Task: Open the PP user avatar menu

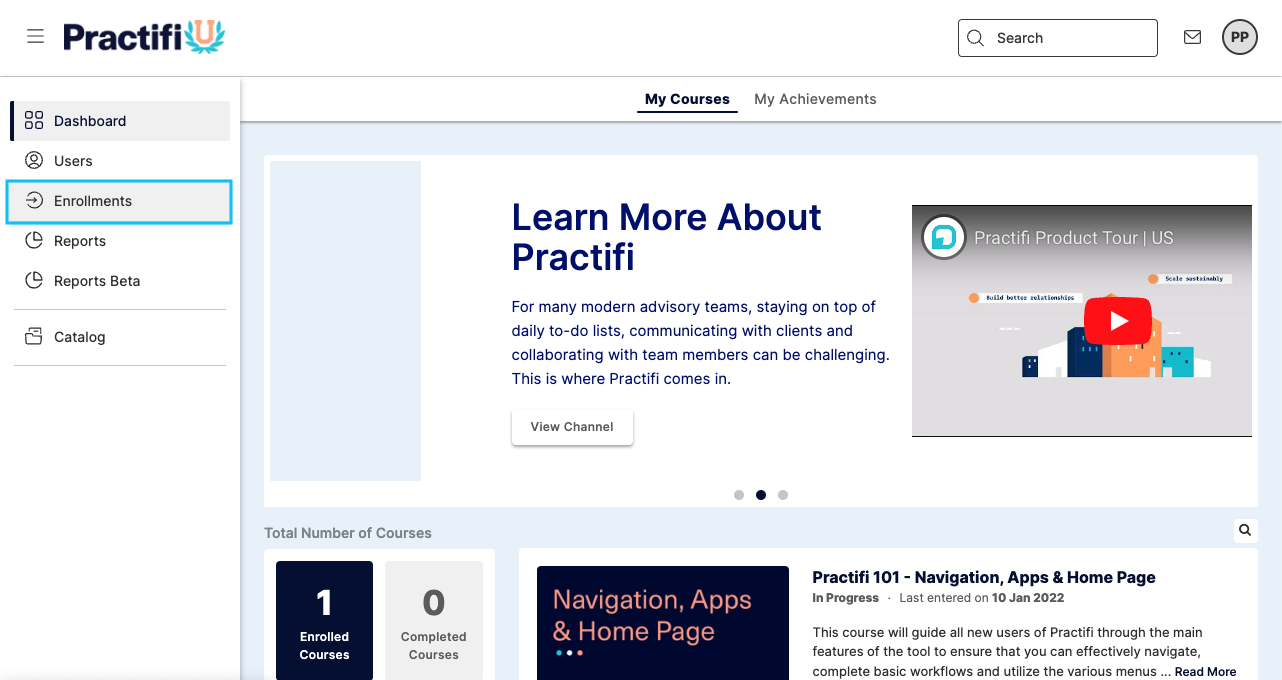Action: (1239, 37)
